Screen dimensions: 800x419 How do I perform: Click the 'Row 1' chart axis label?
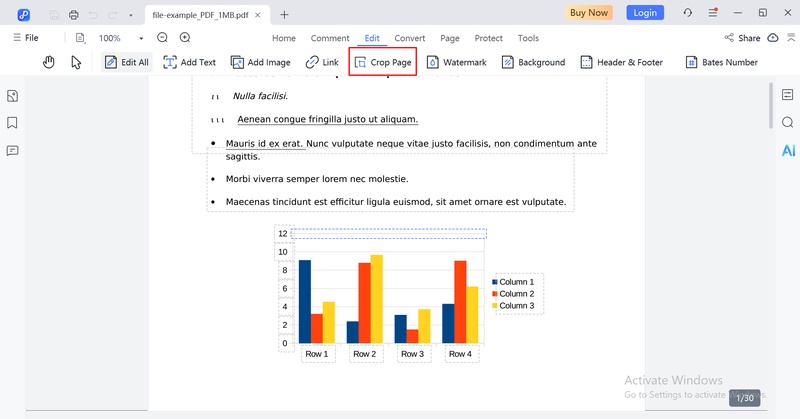coord(317,354)
